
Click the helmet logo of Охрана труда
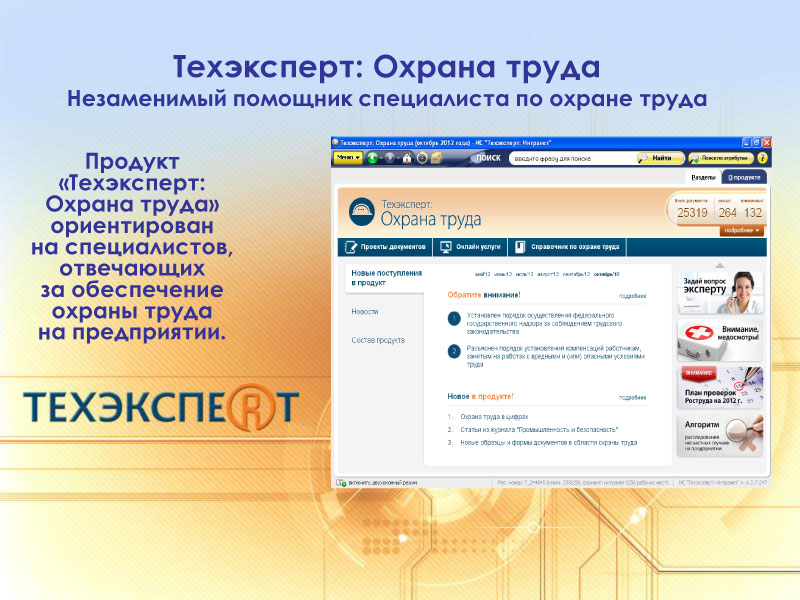tap(362, 211)
